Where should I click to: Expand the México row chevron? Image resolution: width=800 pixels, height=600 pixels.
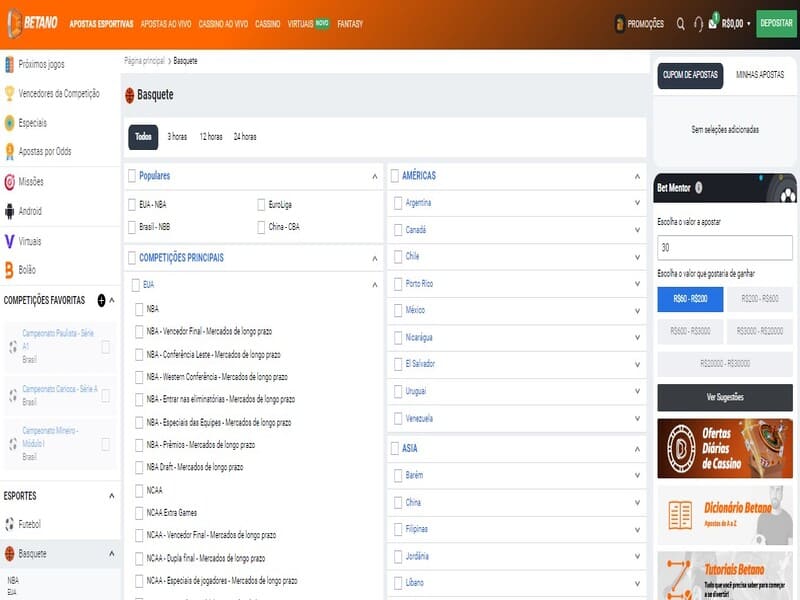coord(637,311)
